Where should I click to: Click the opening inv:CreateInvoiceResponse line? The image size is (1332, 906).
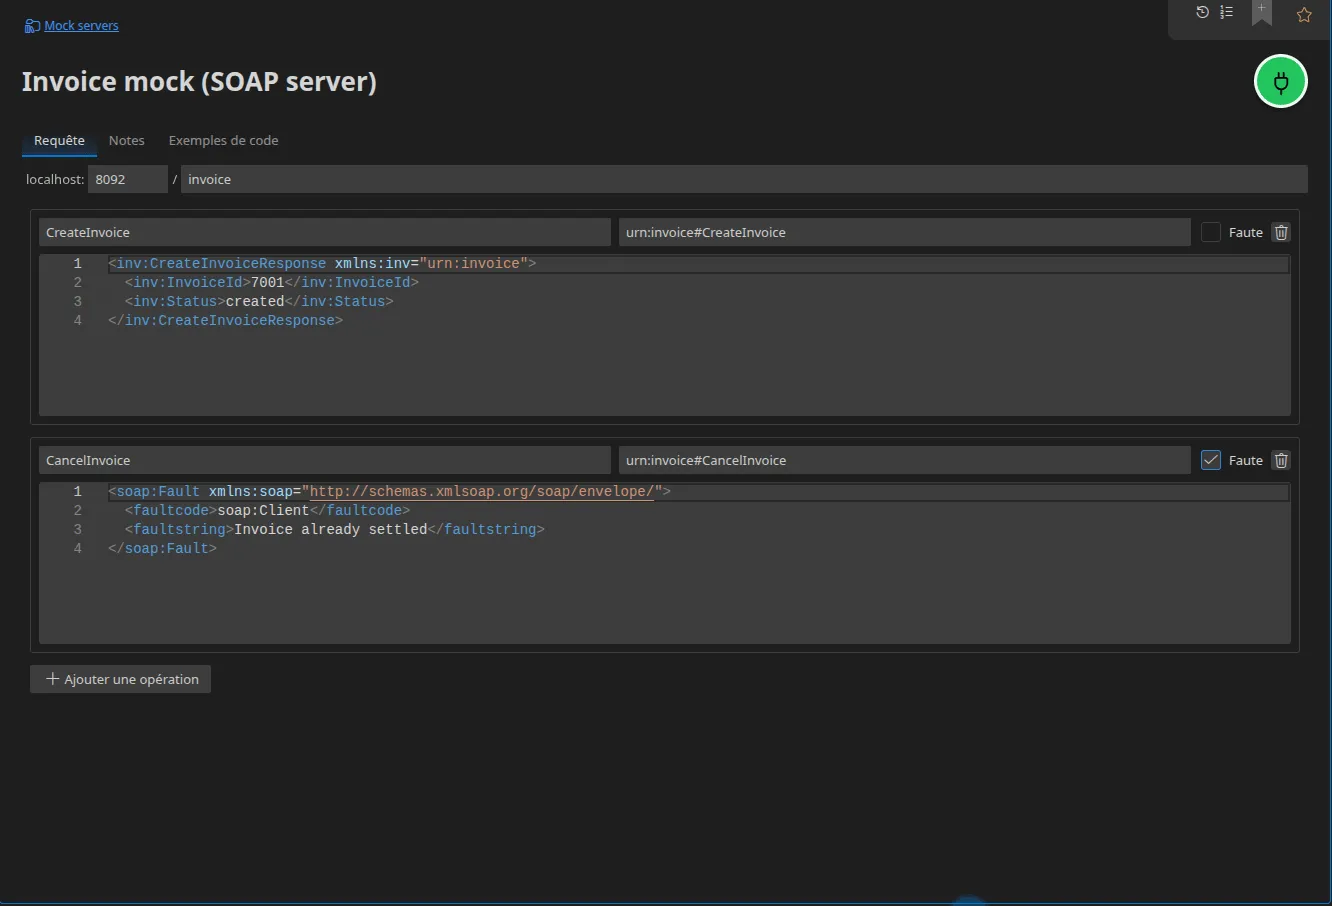pos(322,263)
